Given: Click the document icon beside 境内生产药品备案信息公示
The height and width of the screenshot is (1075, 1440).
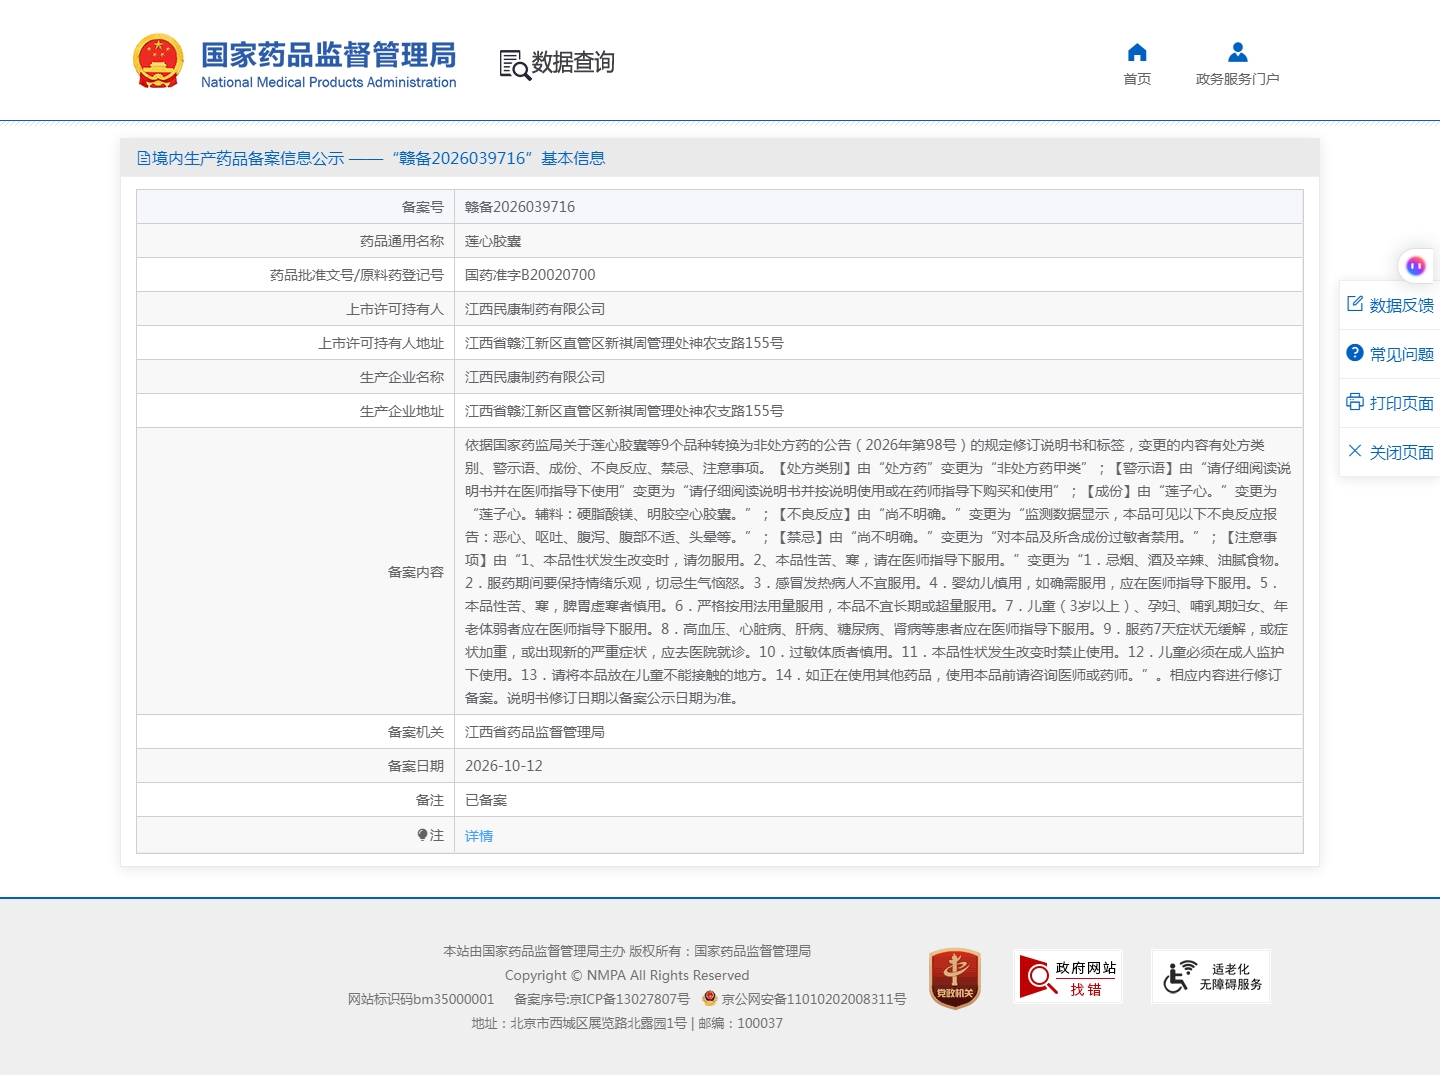Looking at the screenshot, I should pyautogui.click(x=144, y=158).
